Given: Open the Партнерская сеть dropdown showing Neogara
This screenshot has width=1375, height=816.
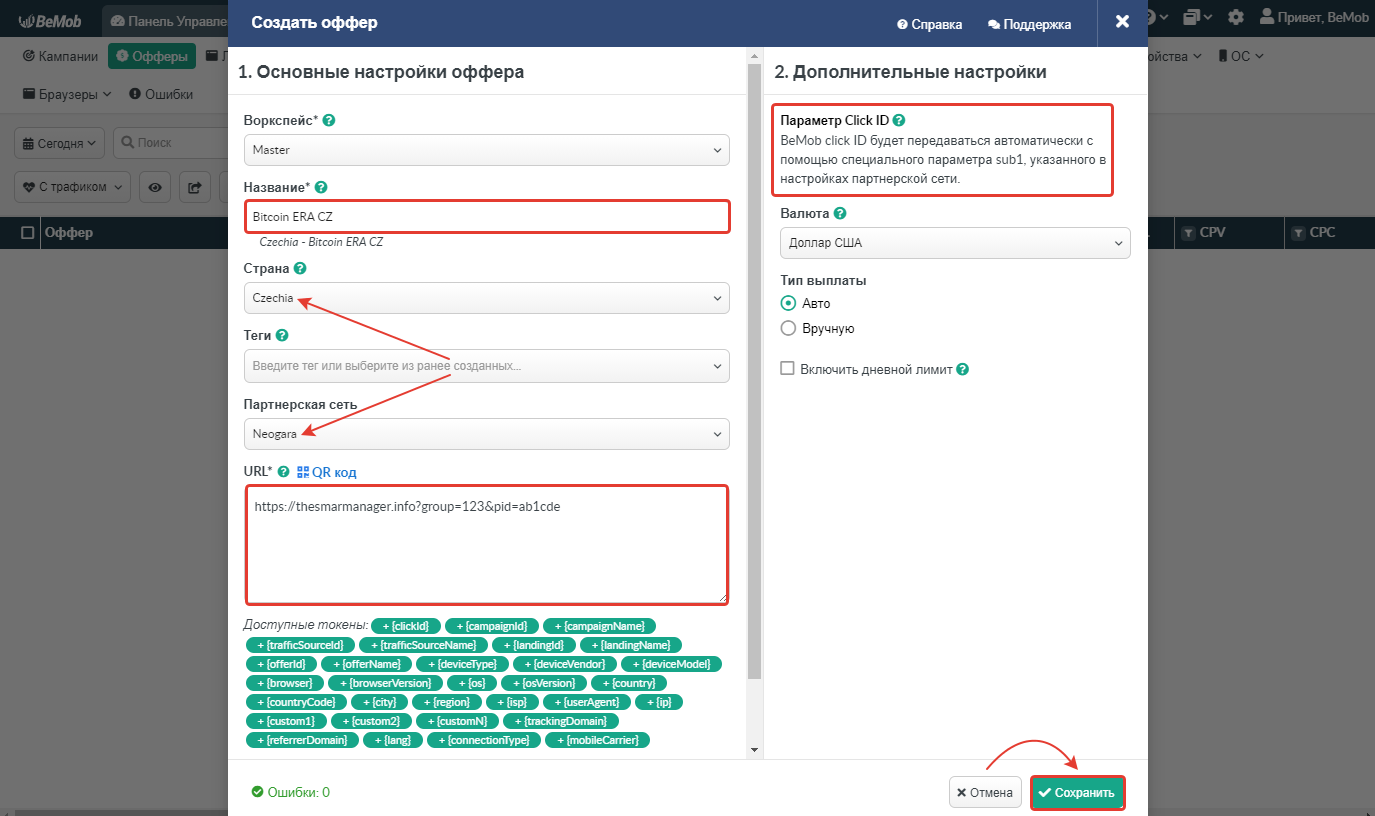Looking at the screenshot, I should (x=487, y=434).
